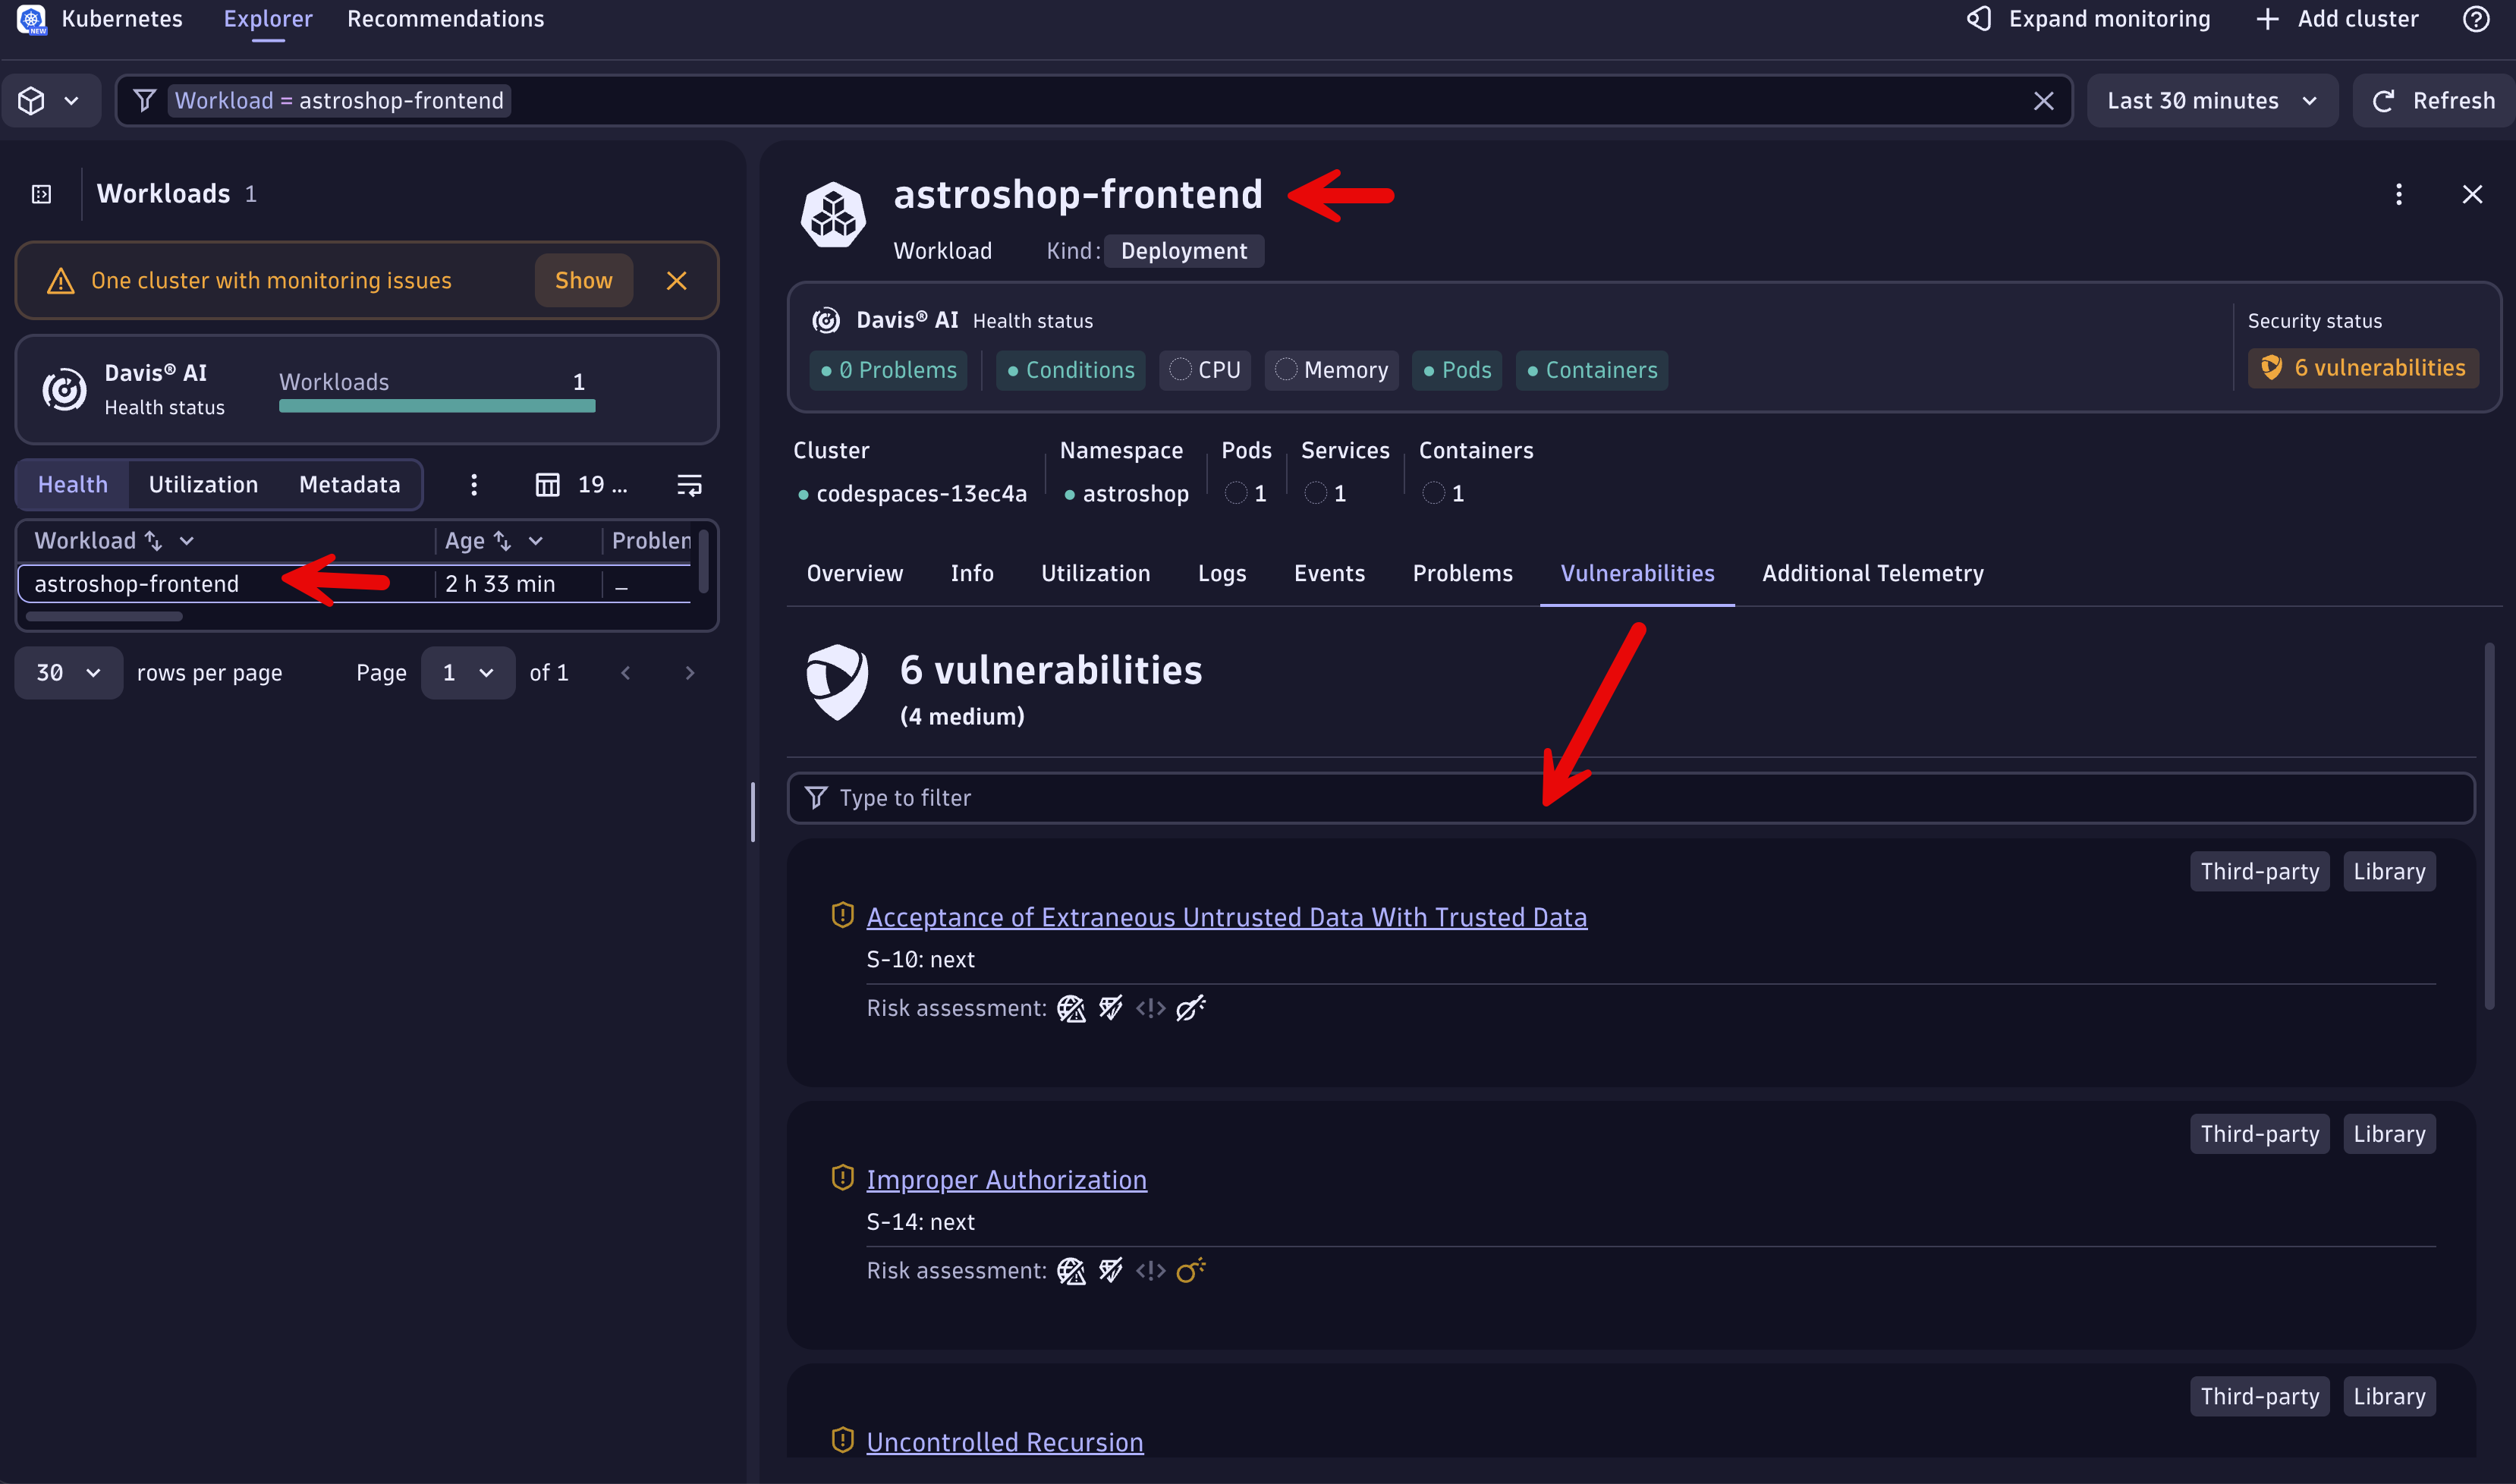Click the code exposure icon under S-10

pos(1150,1008)
